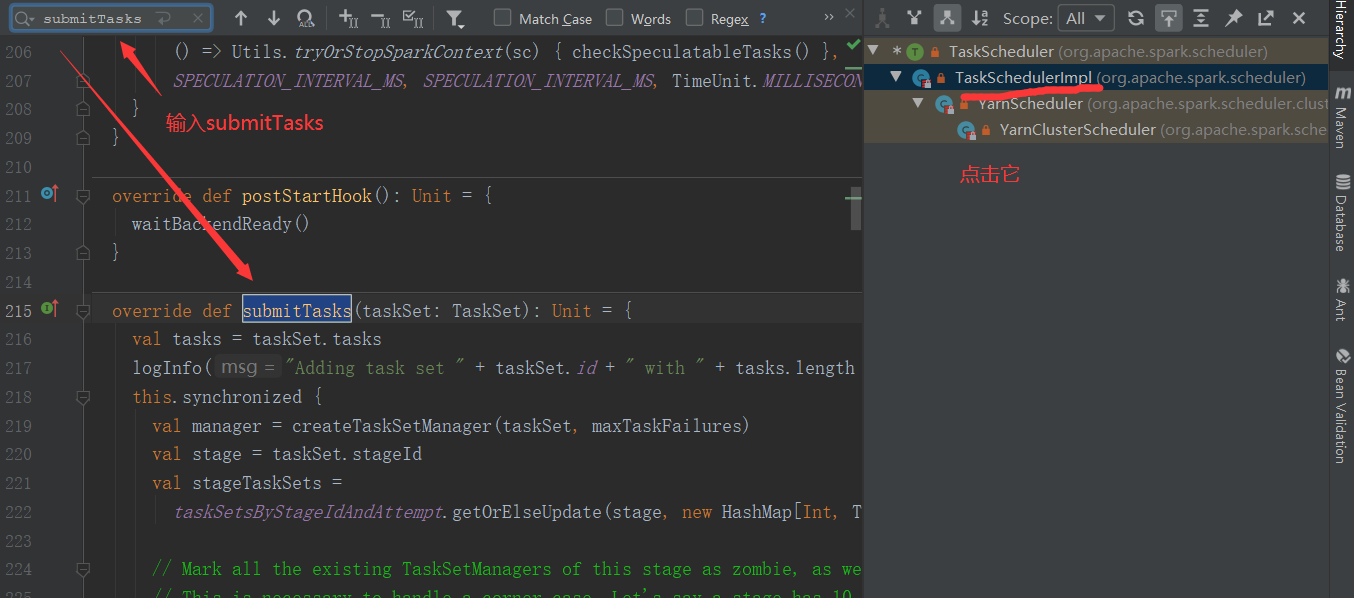
Task: Open the Maven tool window tab
Action: pos(1341,119)
